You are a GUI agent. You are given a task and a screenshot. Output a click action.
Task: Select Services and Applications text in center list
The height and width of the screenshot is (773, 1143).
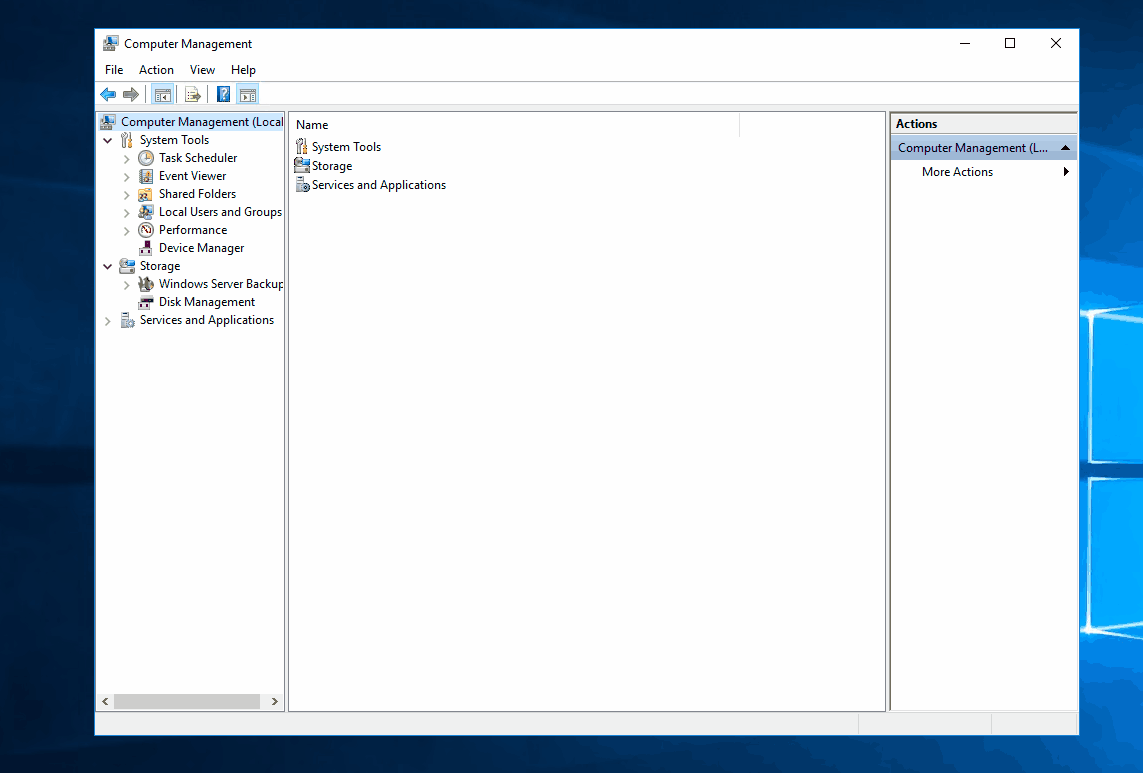pos(379,185)
